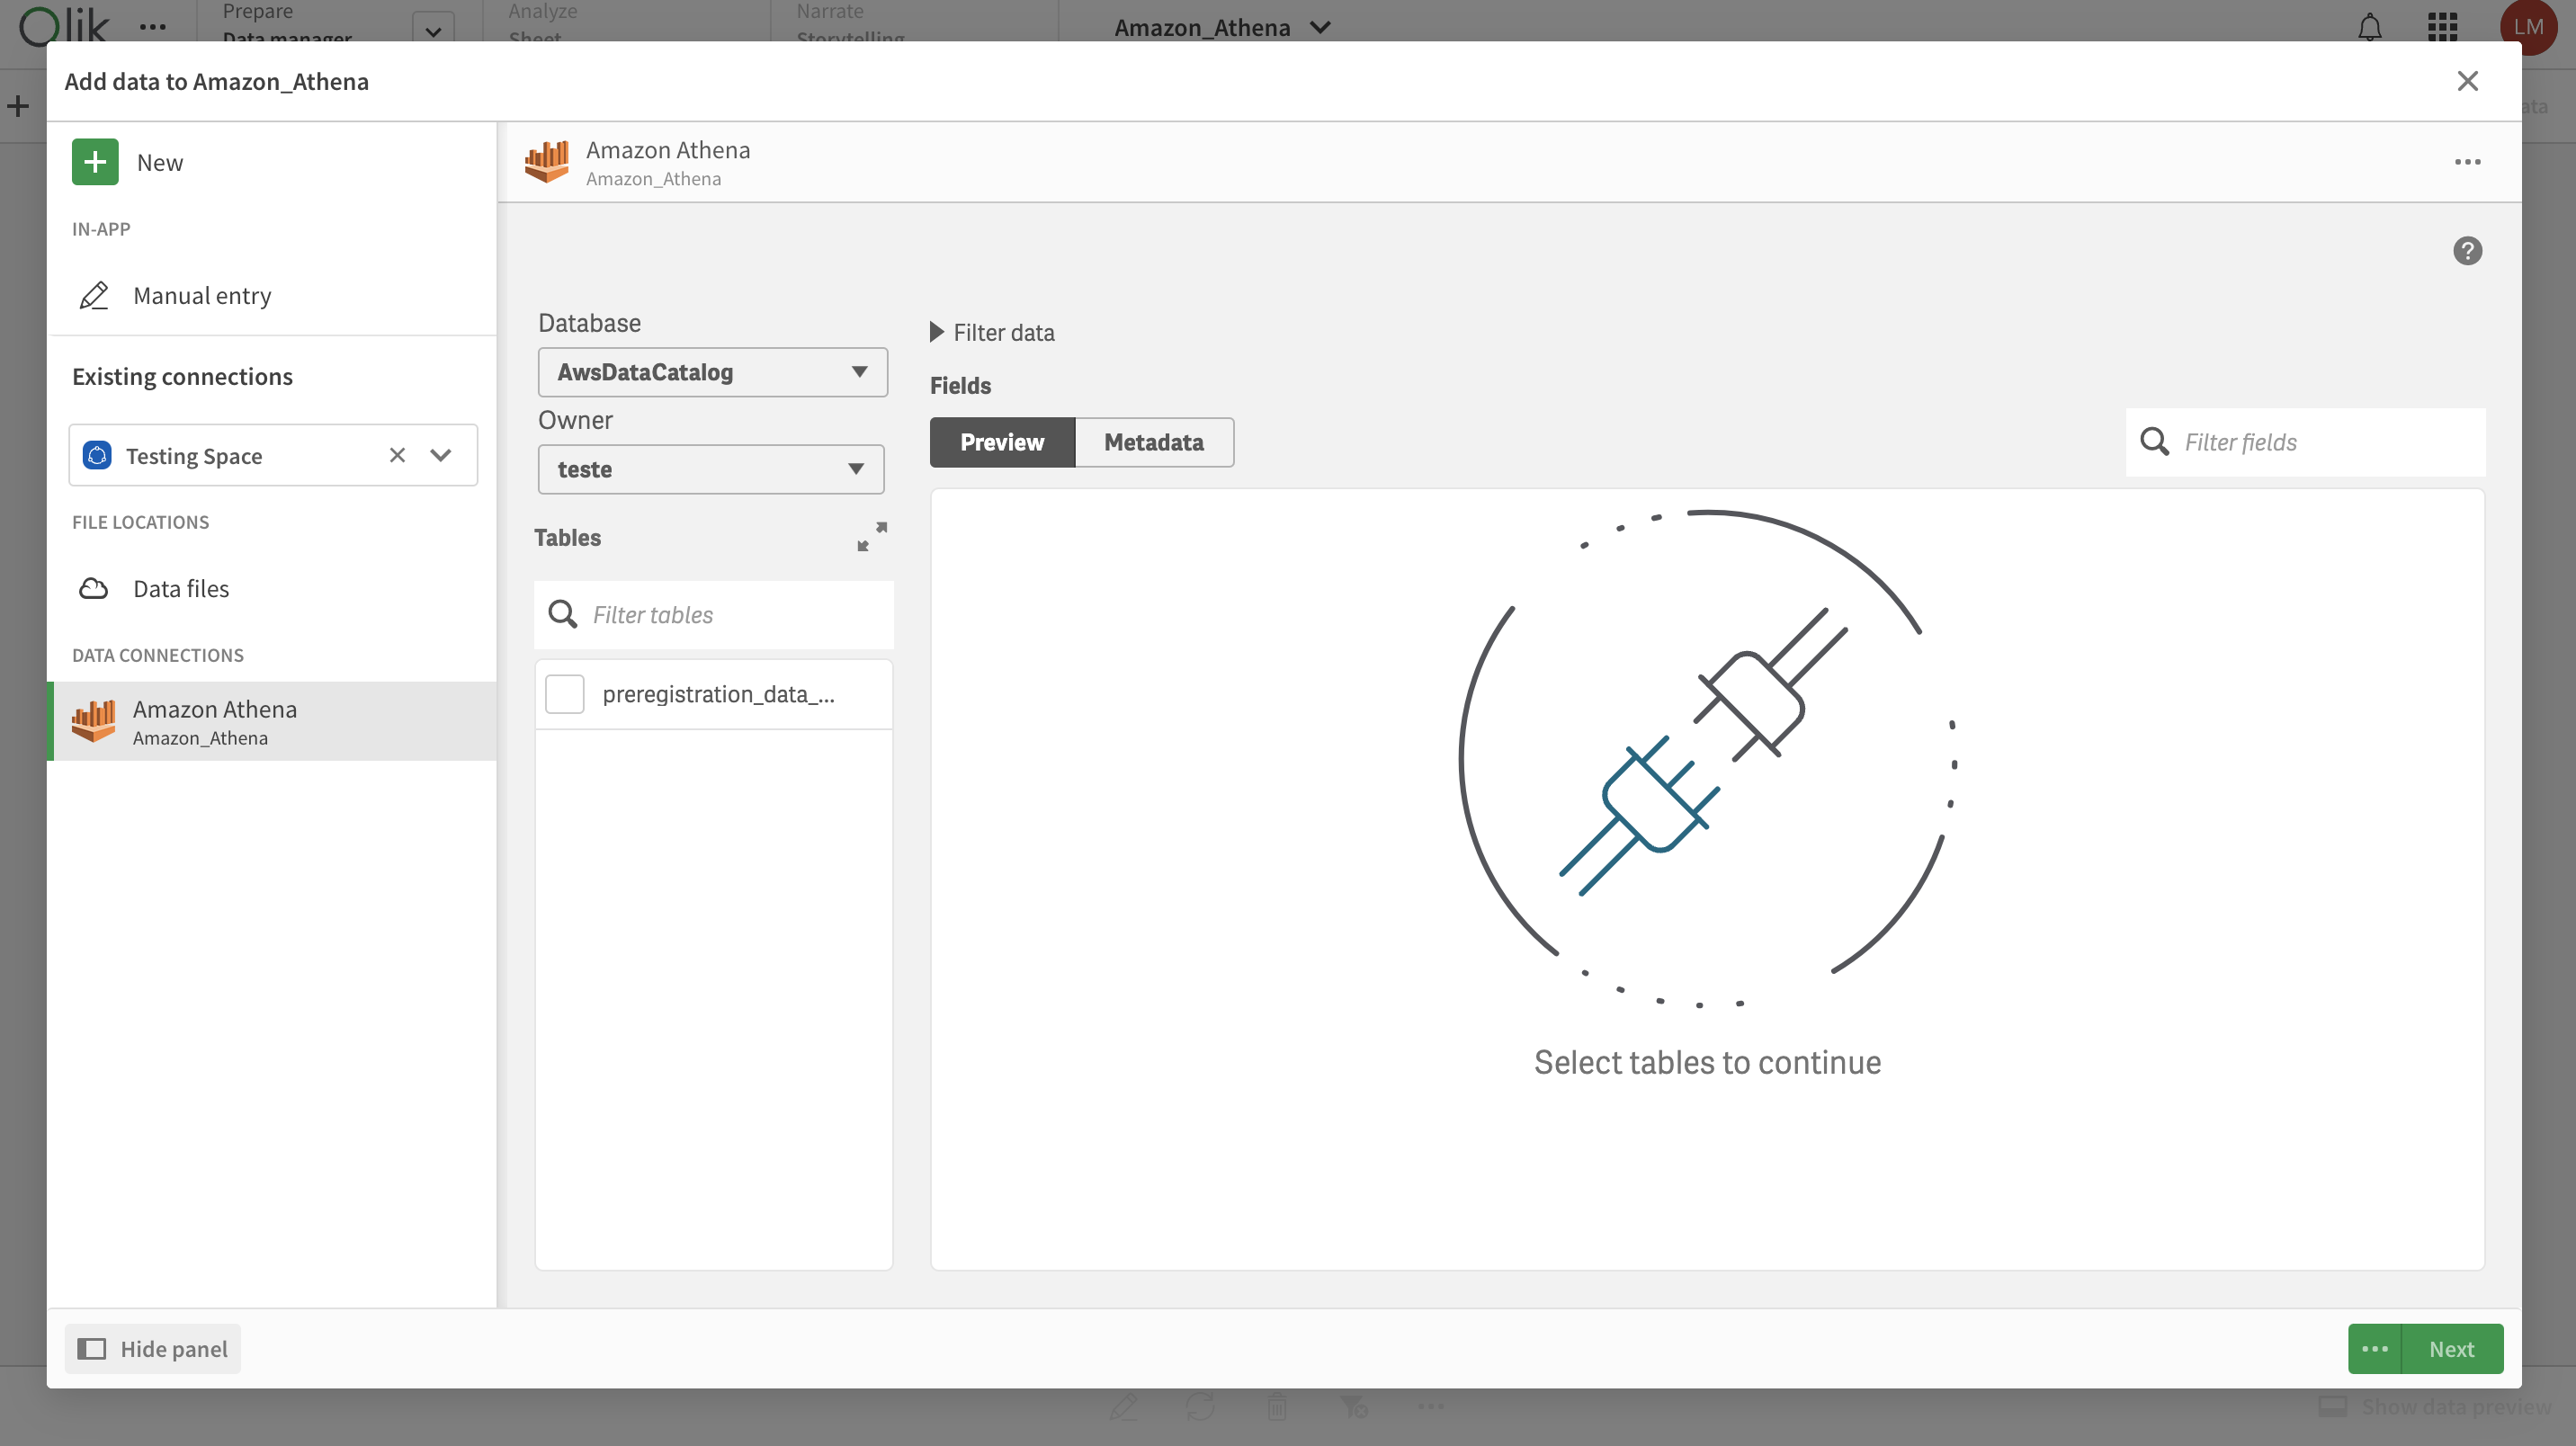Click the background refresh icon

click(1200, 1407)
